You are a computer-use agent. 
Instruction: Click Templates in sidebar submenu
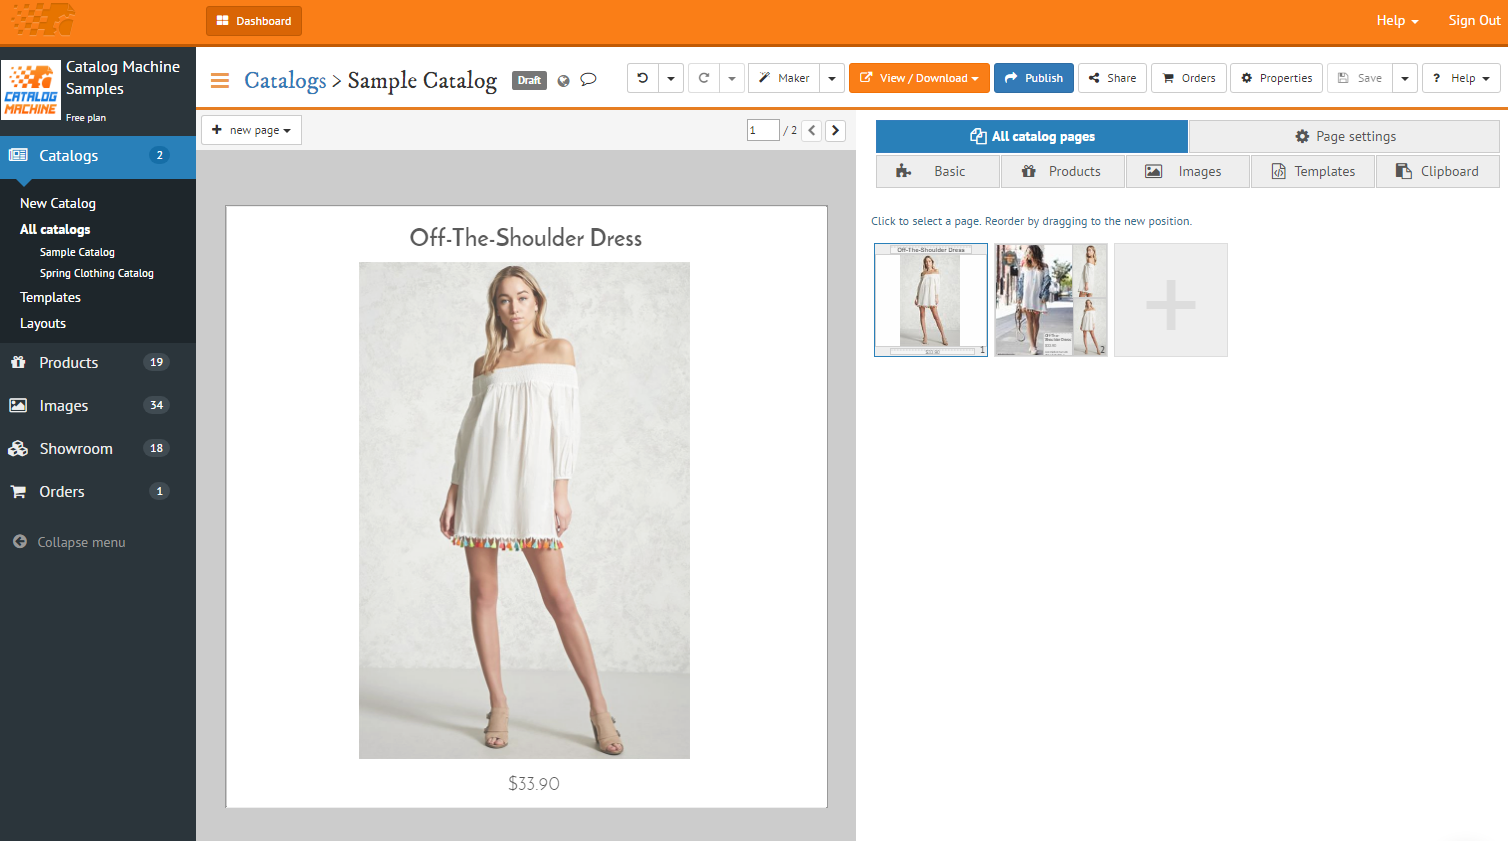50,297
